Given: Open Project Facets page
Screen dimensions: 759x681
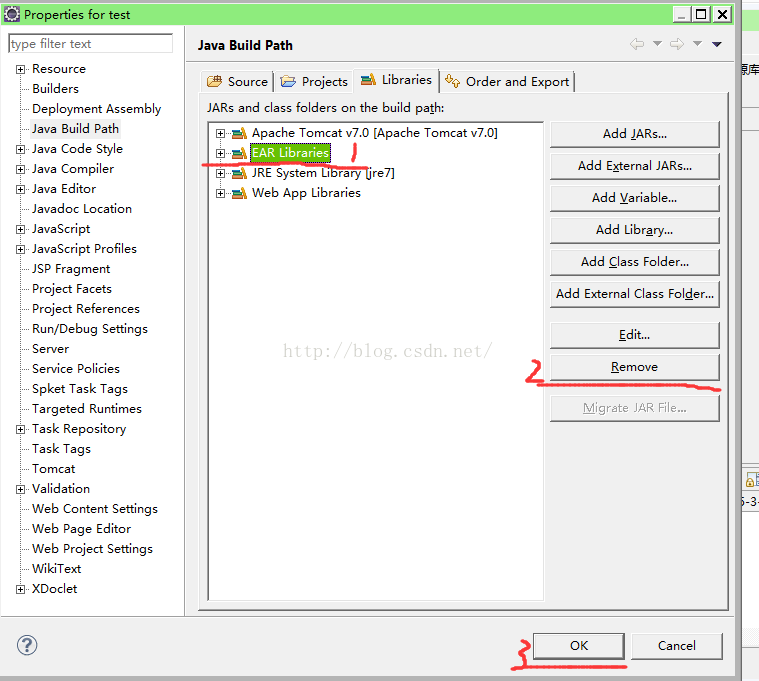Looking at the screenshot, I should pyautogui.click(x=72, y=289).
